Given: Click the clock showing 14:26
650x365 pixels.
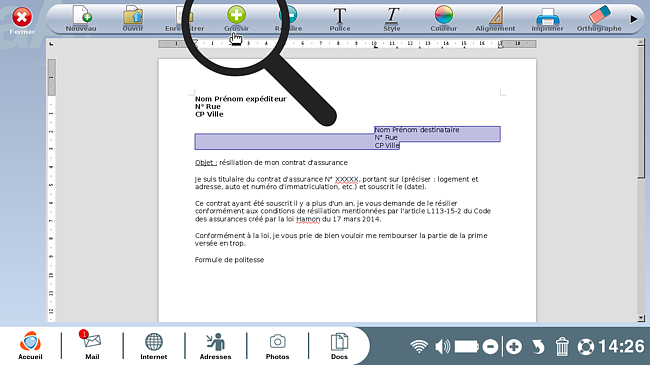Looking at the screenshot, I should pos(621,346).
